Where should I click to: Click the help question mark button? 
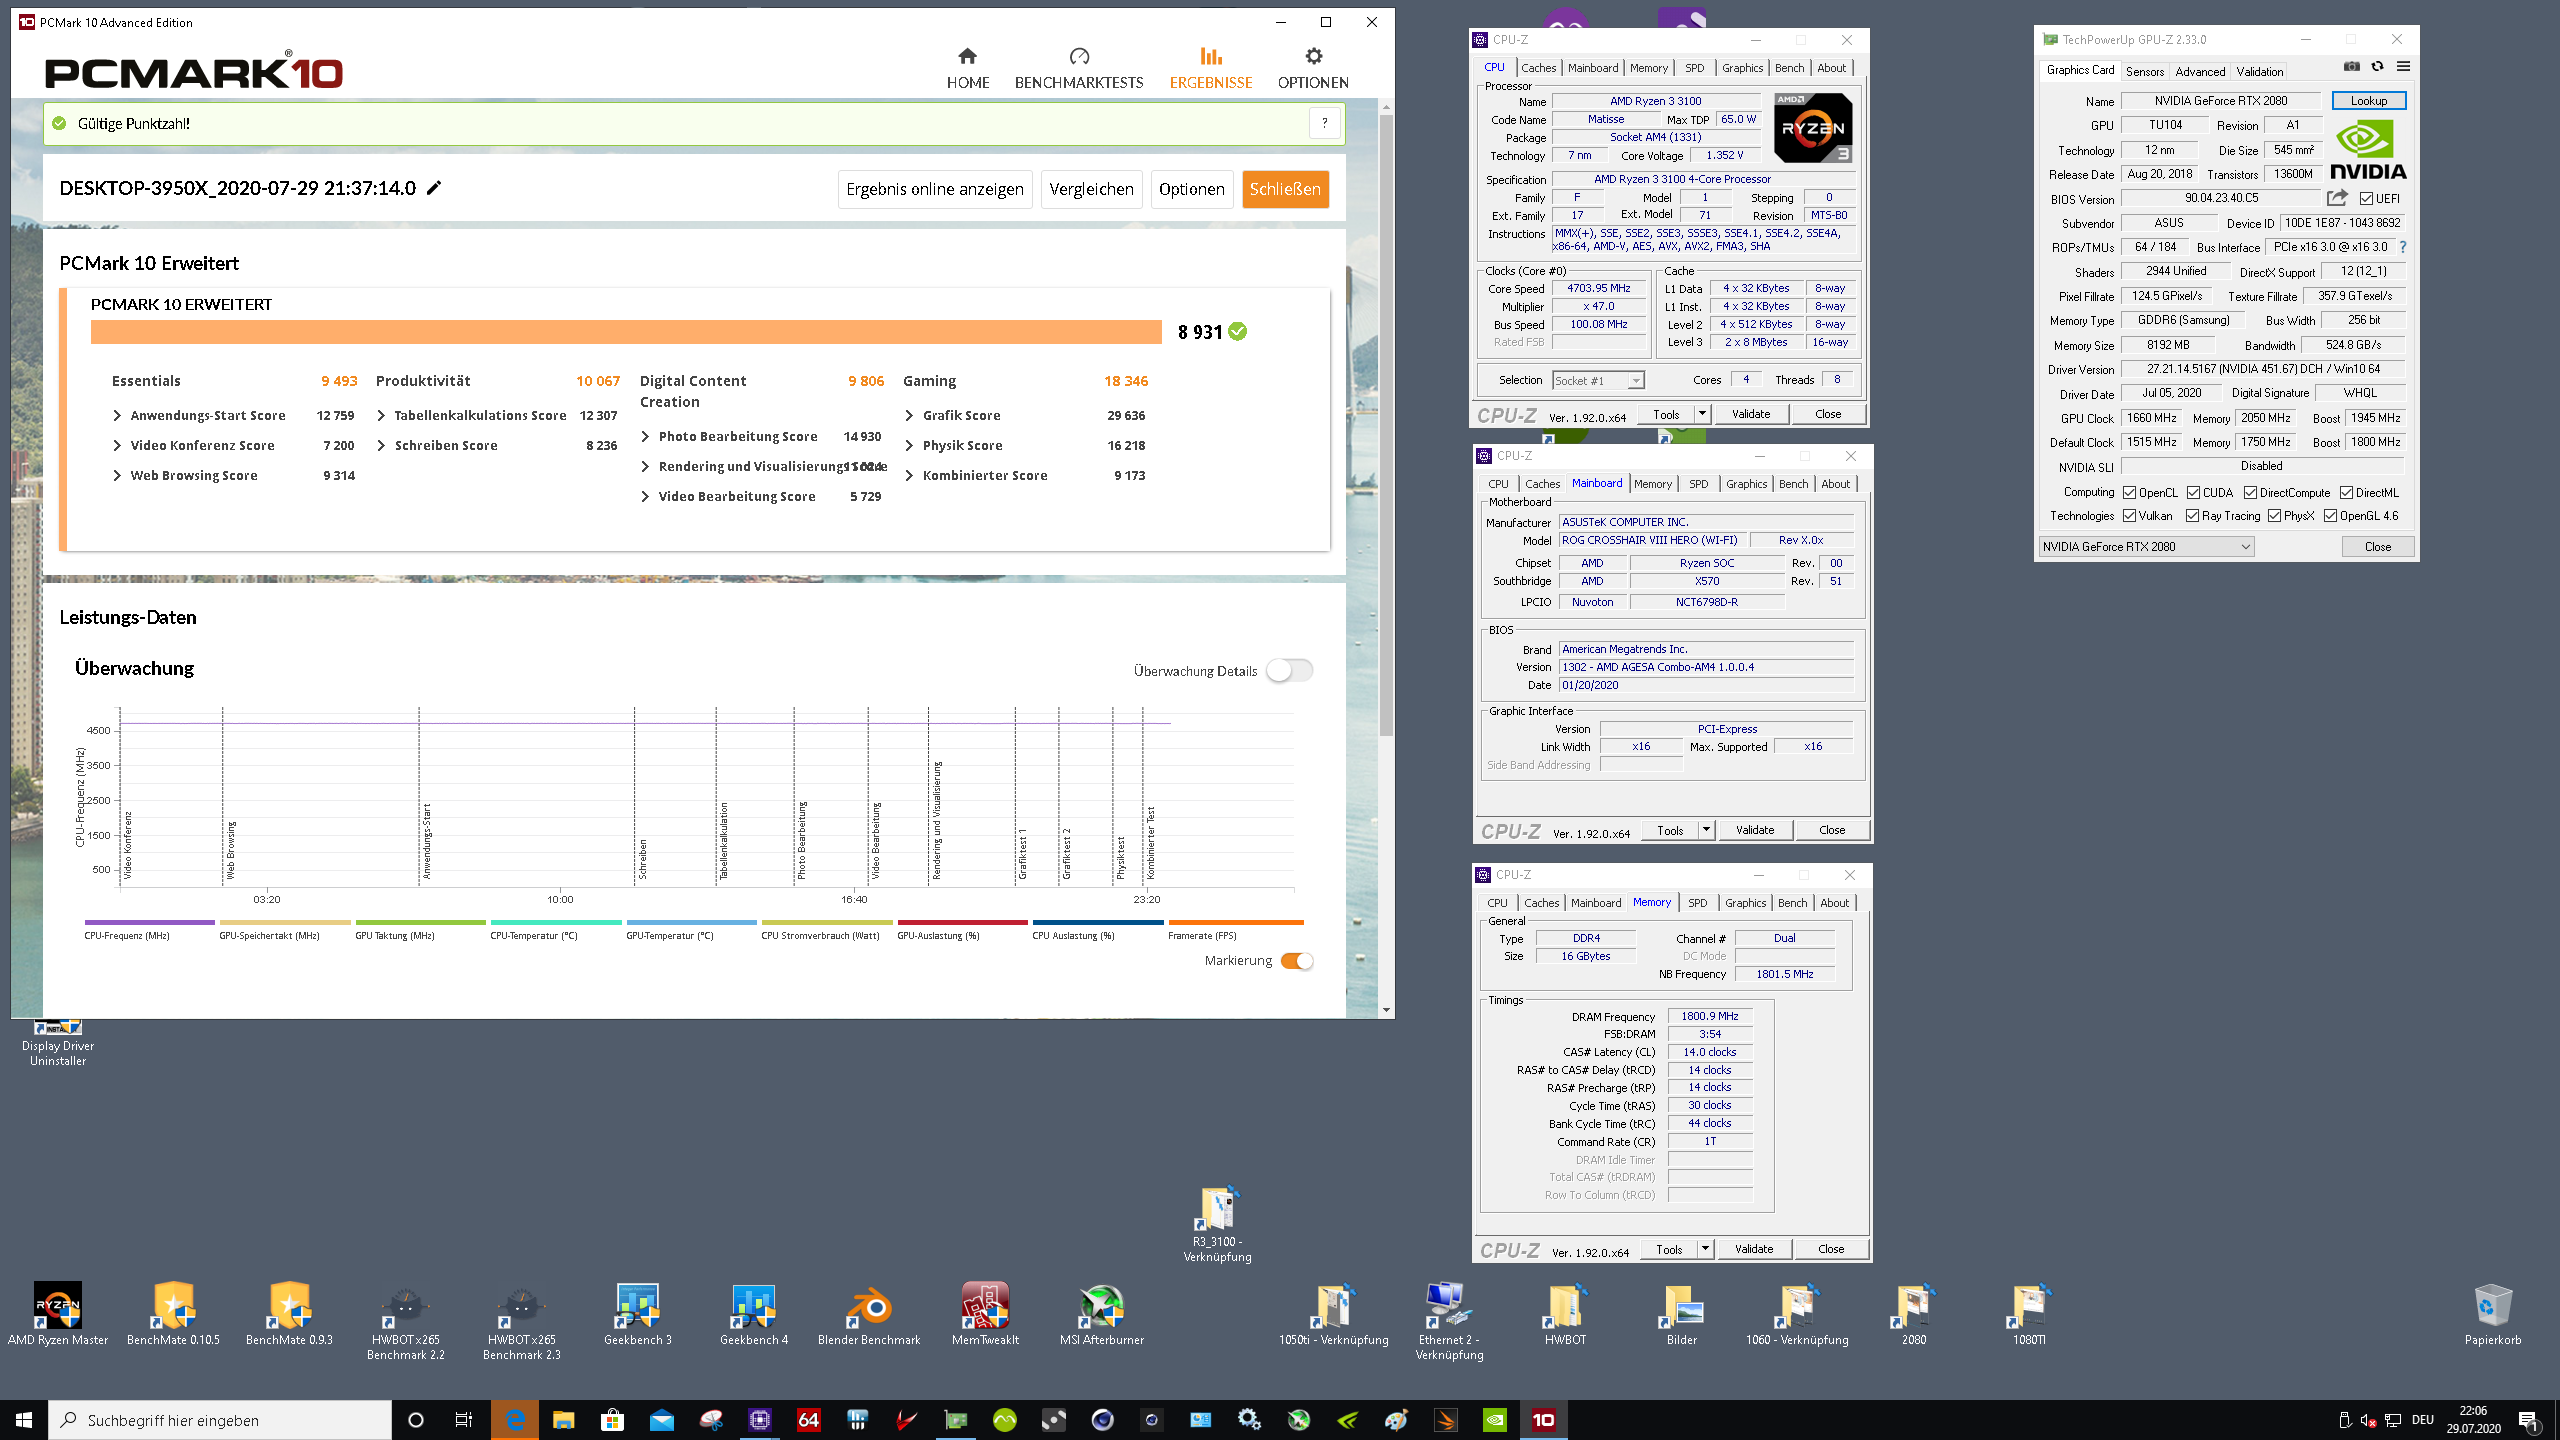coord(1325,123)
